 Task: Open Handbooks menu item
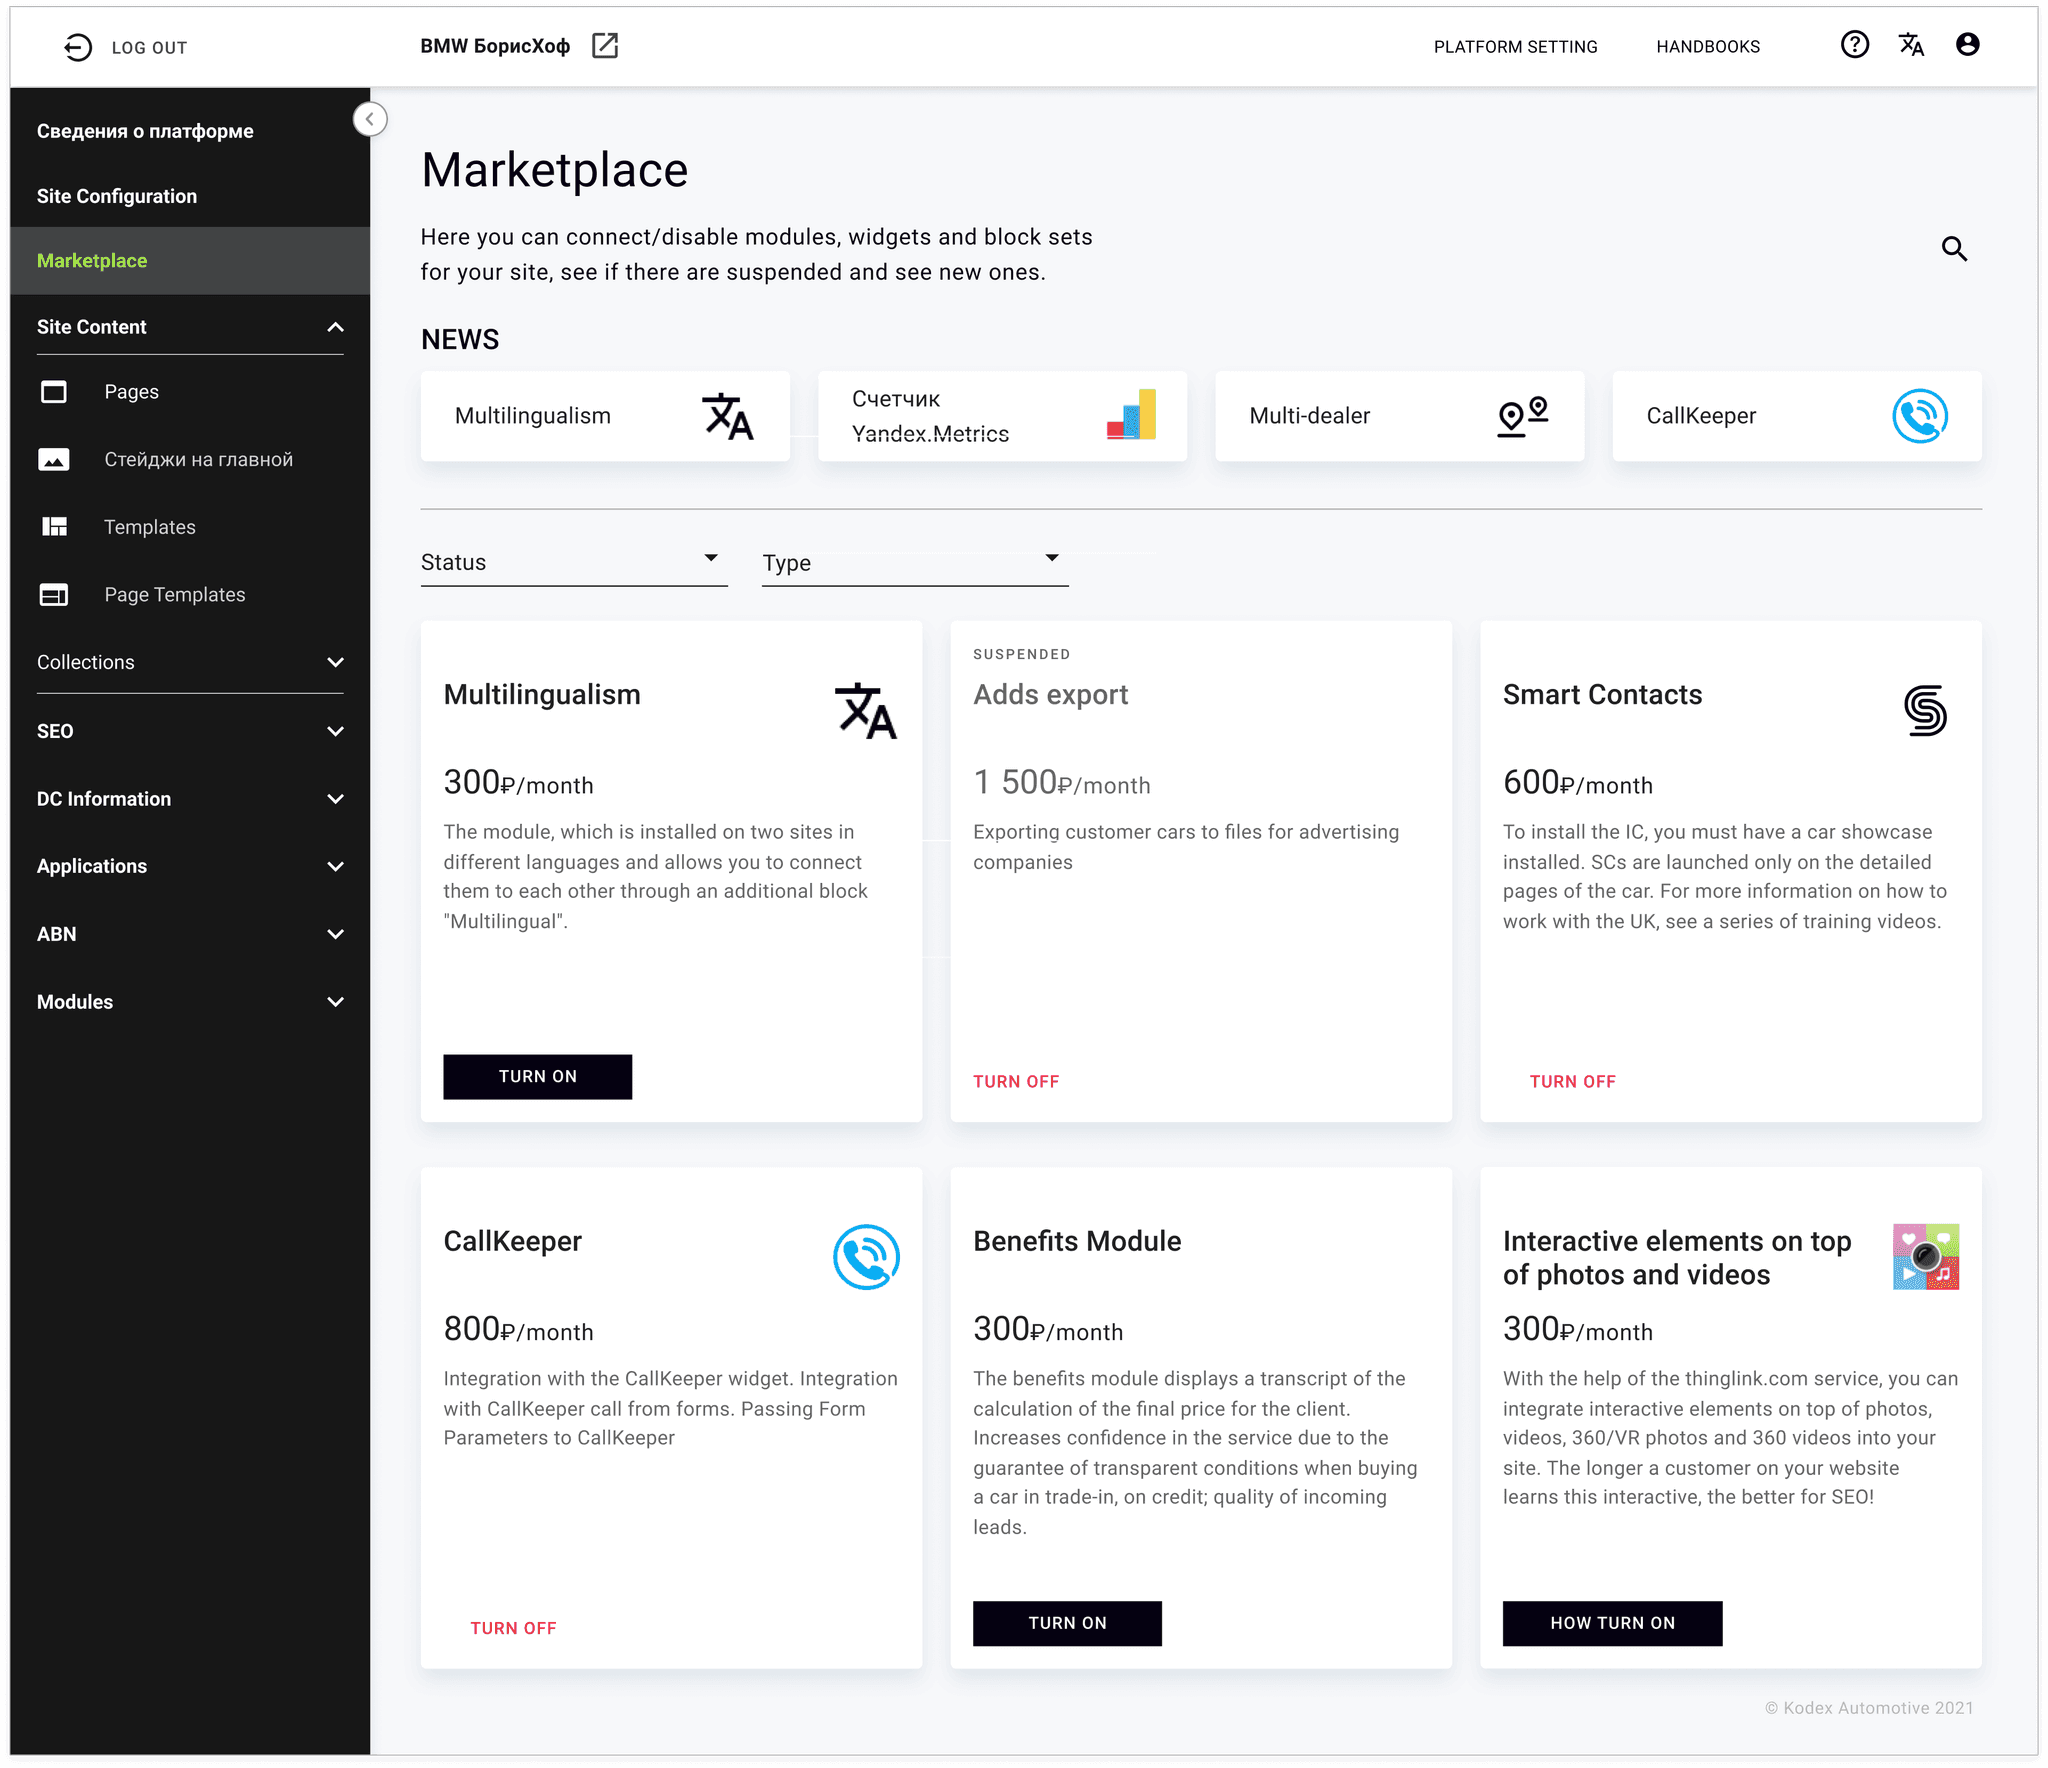(1707, 47)
